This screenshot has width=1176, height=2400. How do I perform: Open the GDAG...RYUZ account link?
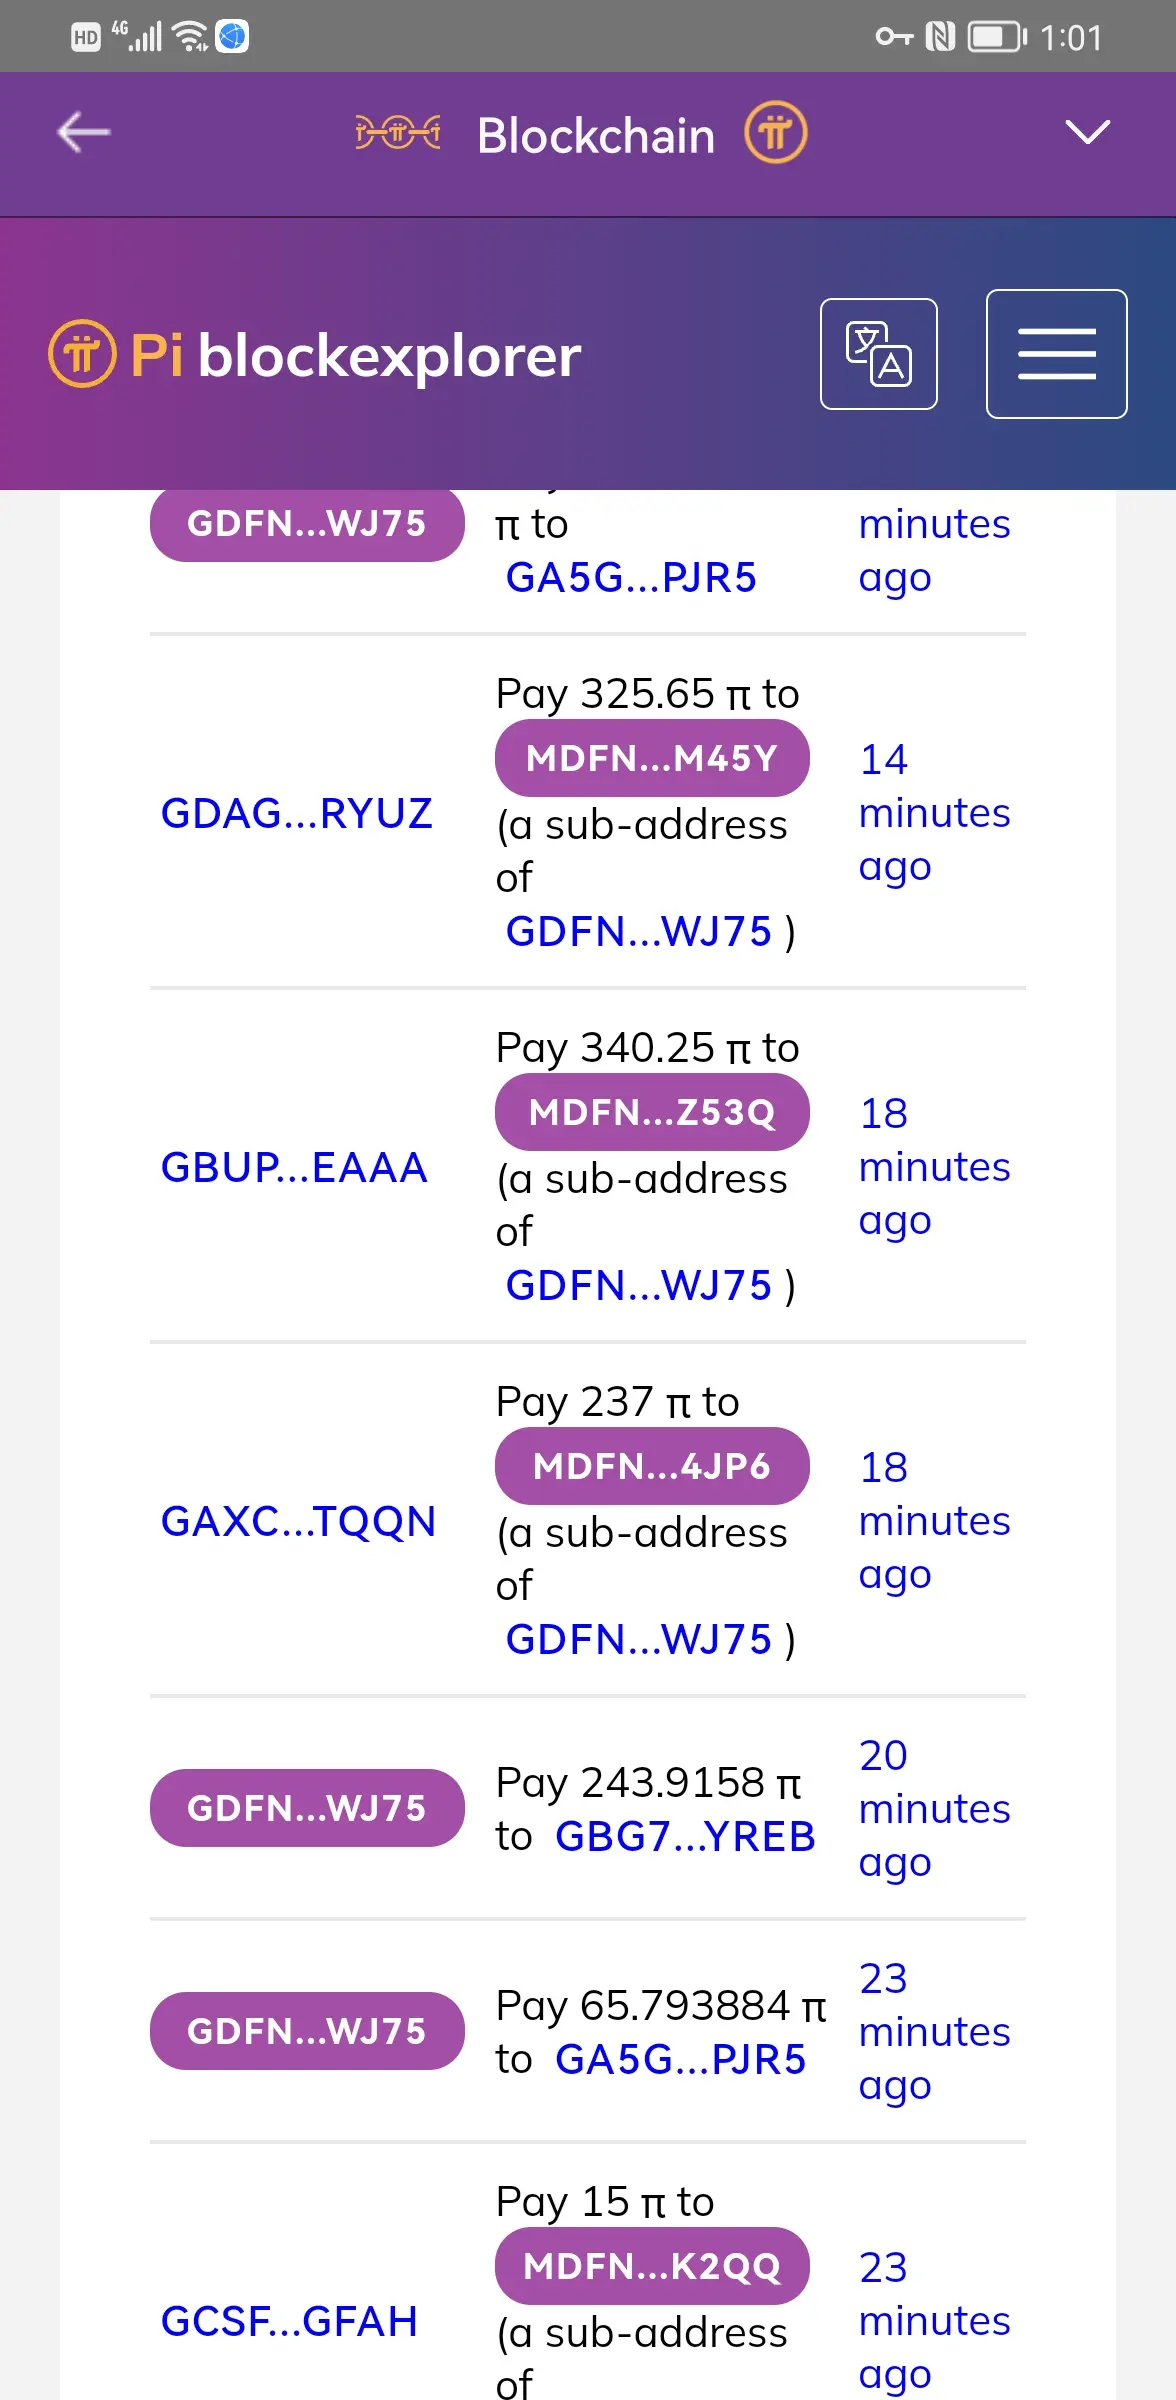pos(296,813)
